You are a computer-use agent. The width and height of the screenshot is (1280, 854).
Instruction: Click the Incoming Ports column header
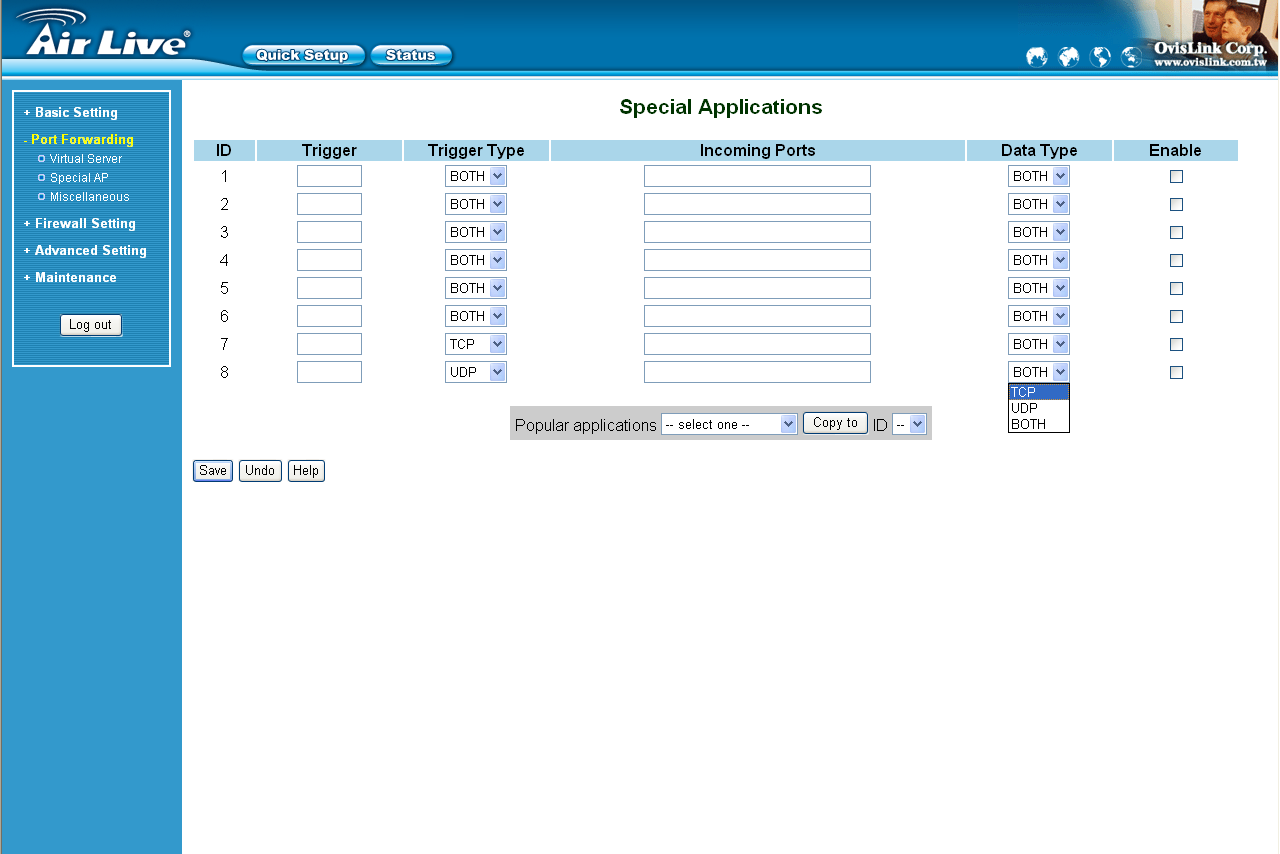point(758,151)
